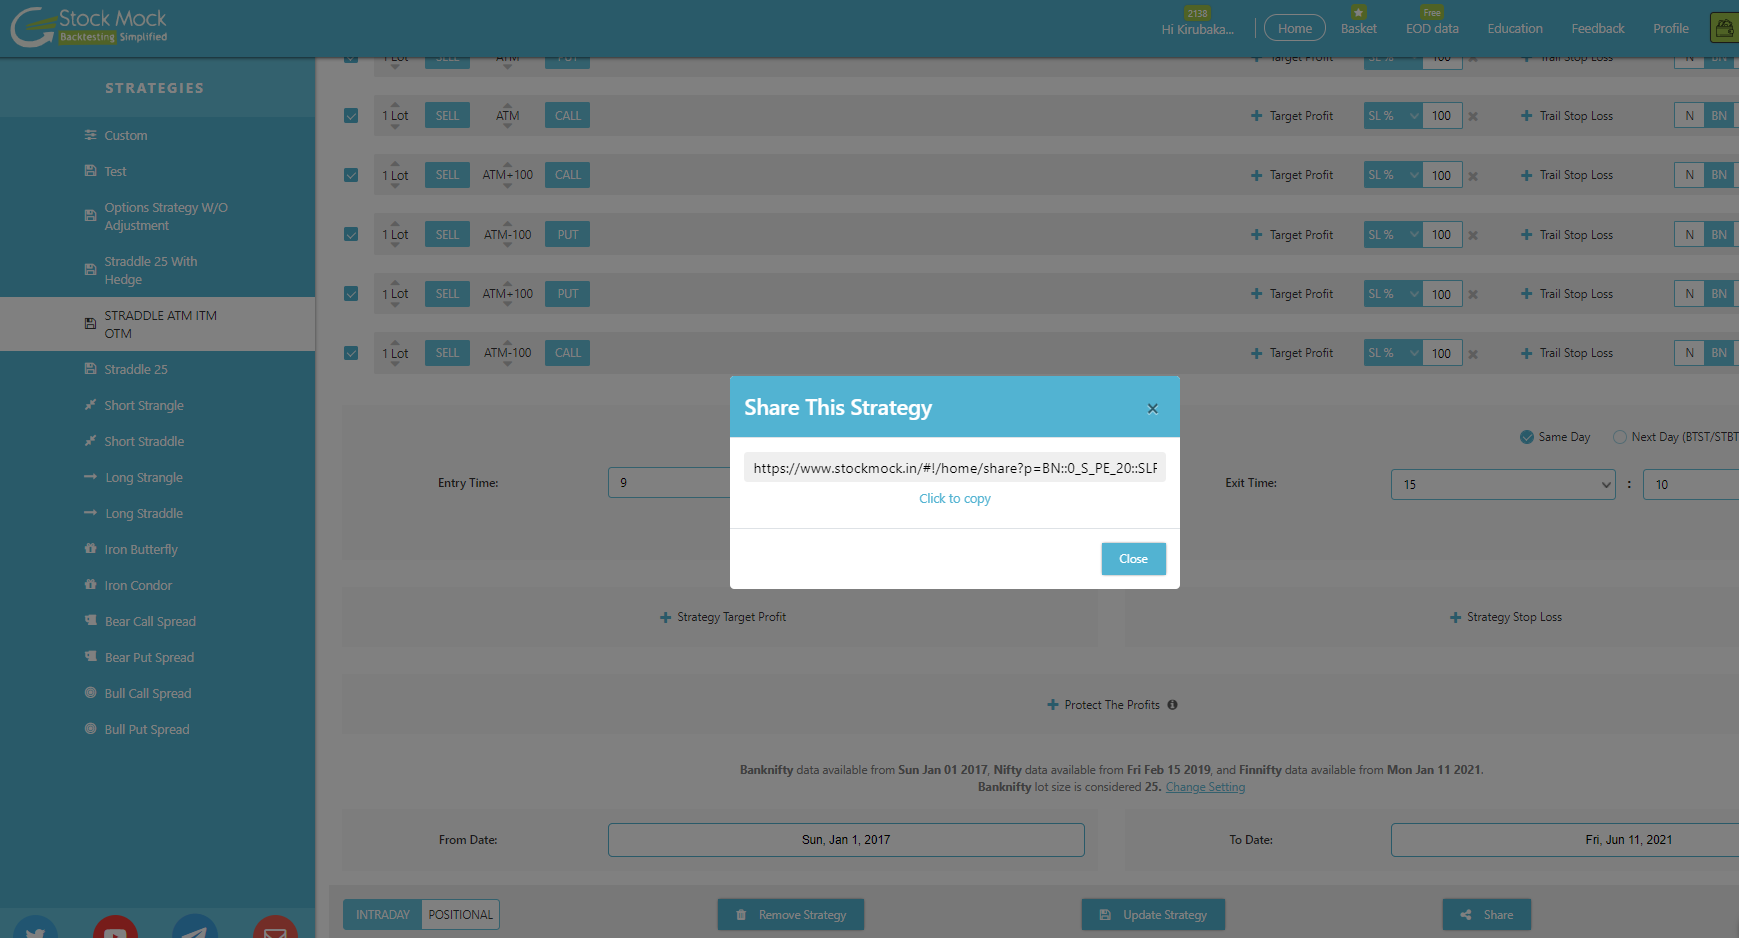Click the icon beside Iron Butterfly
This screenshot has width=1739, height=938.
coord(91,549)
